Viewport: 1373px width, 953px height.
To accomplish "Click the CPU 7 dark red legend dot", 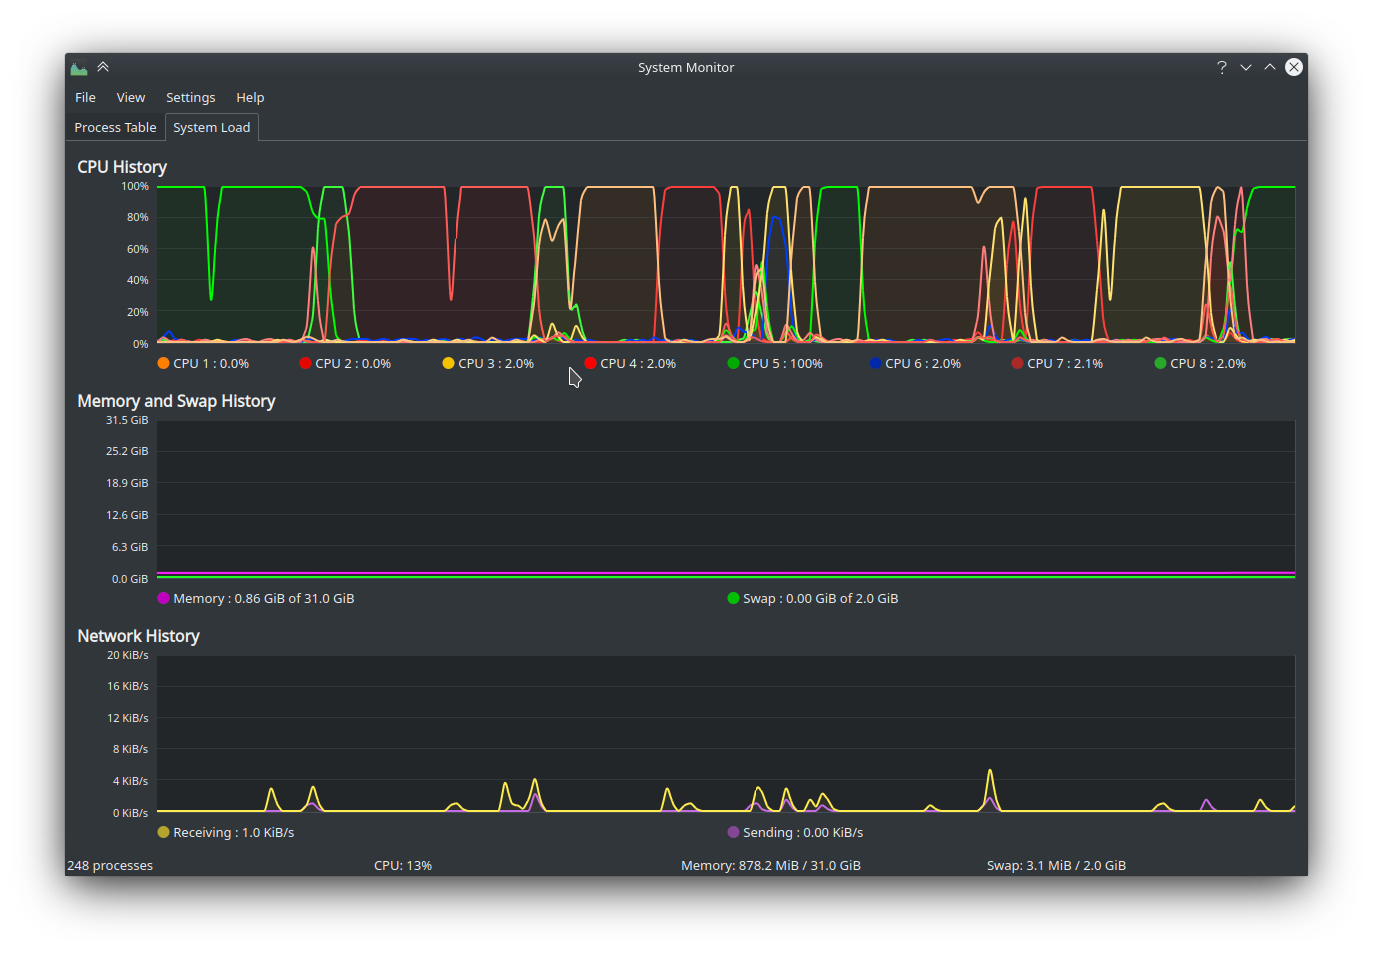I will pos(1017,363).
